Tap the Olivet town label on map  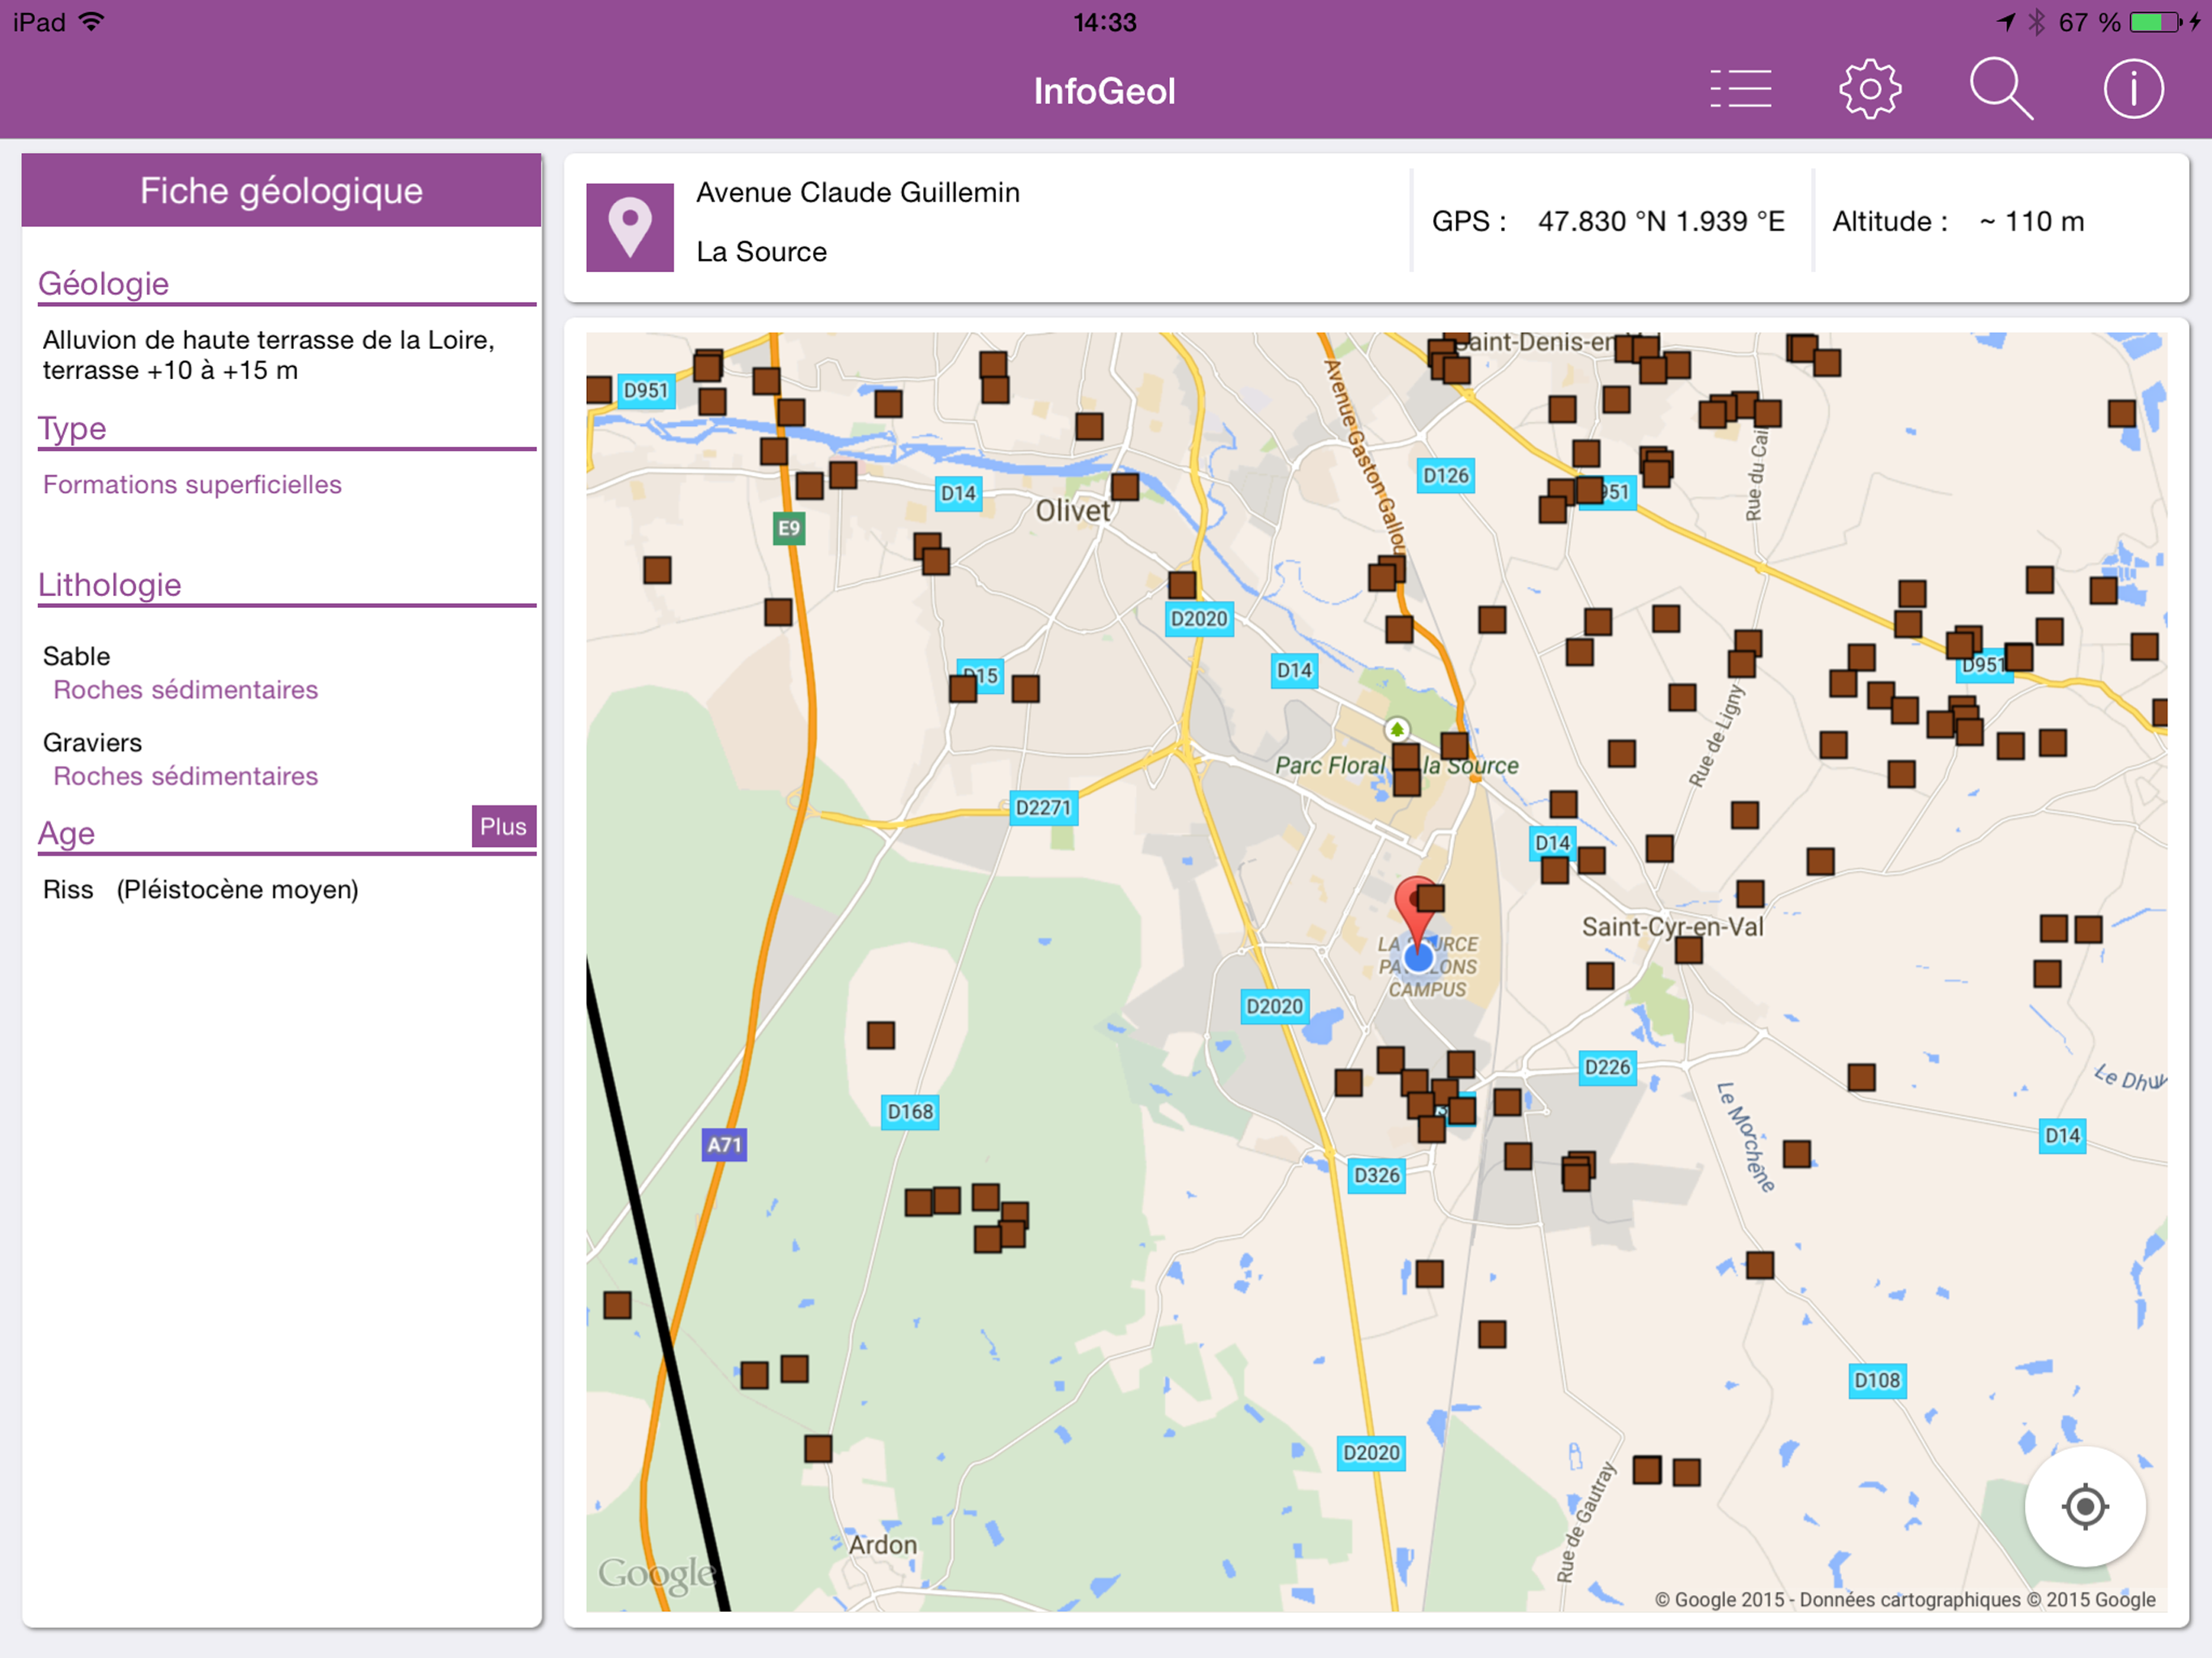pos(1072,511)
